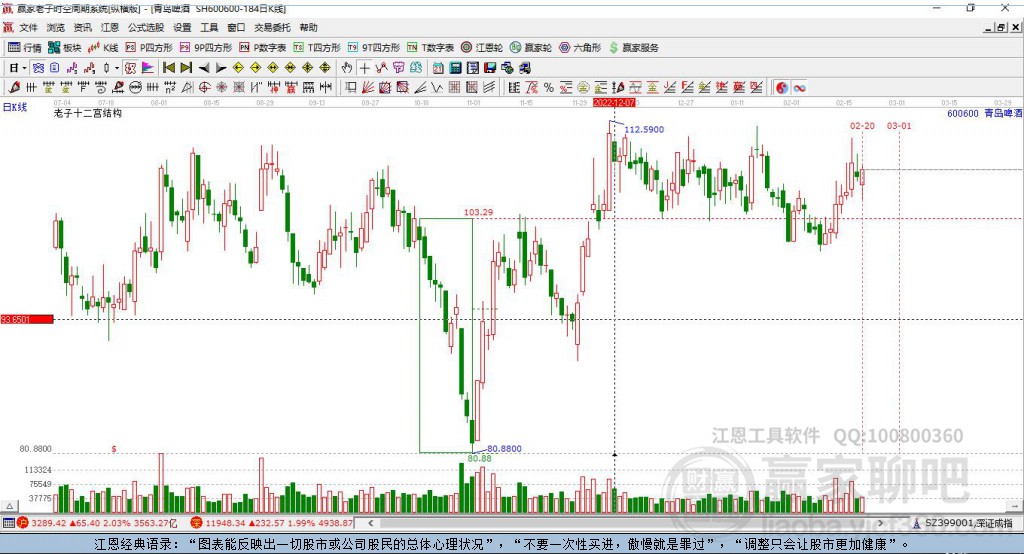Click the 600600 青岛啤酒 stock label

point(984,114)
